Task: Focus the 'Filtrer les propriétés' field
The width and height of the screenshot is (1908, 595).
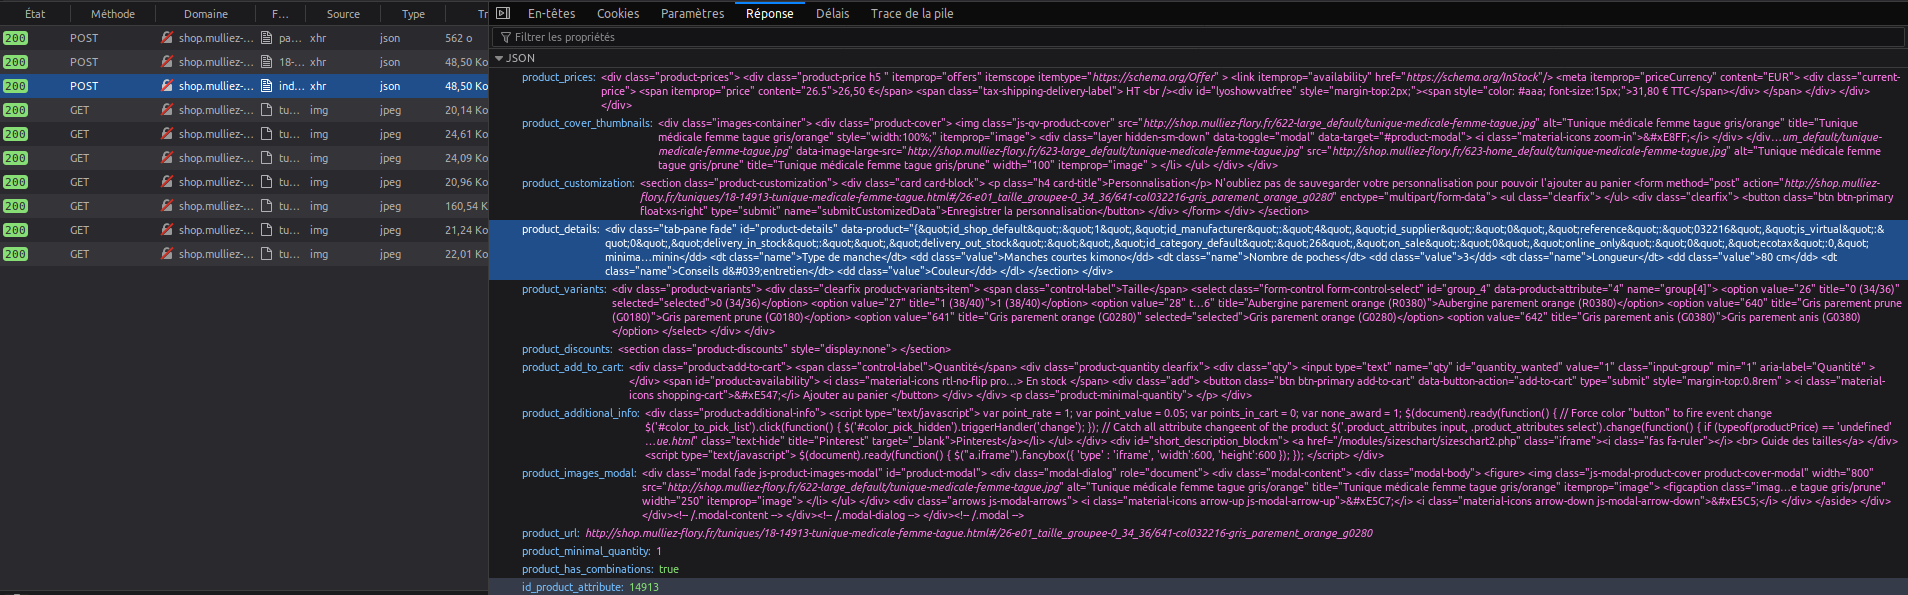Action: pos(1200,37)
